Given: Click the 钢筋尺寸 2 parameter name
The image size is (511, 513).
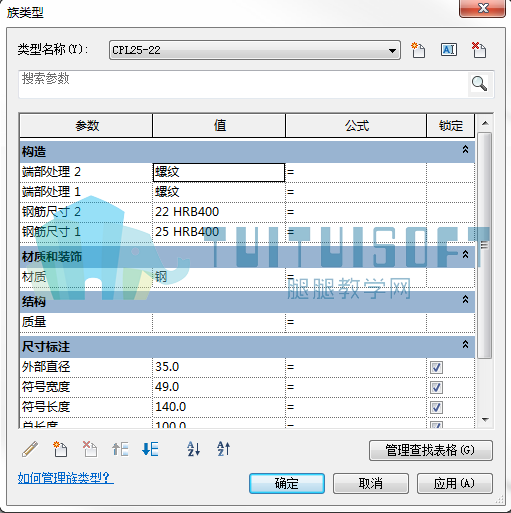Looking at the screenshot, I should (x=52, y=212).
